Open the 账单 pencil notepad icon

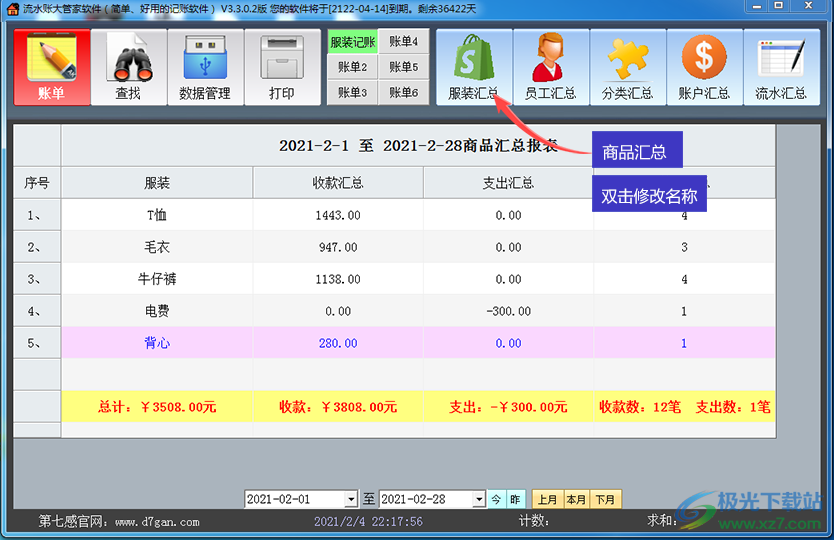(x=52, y=67)
